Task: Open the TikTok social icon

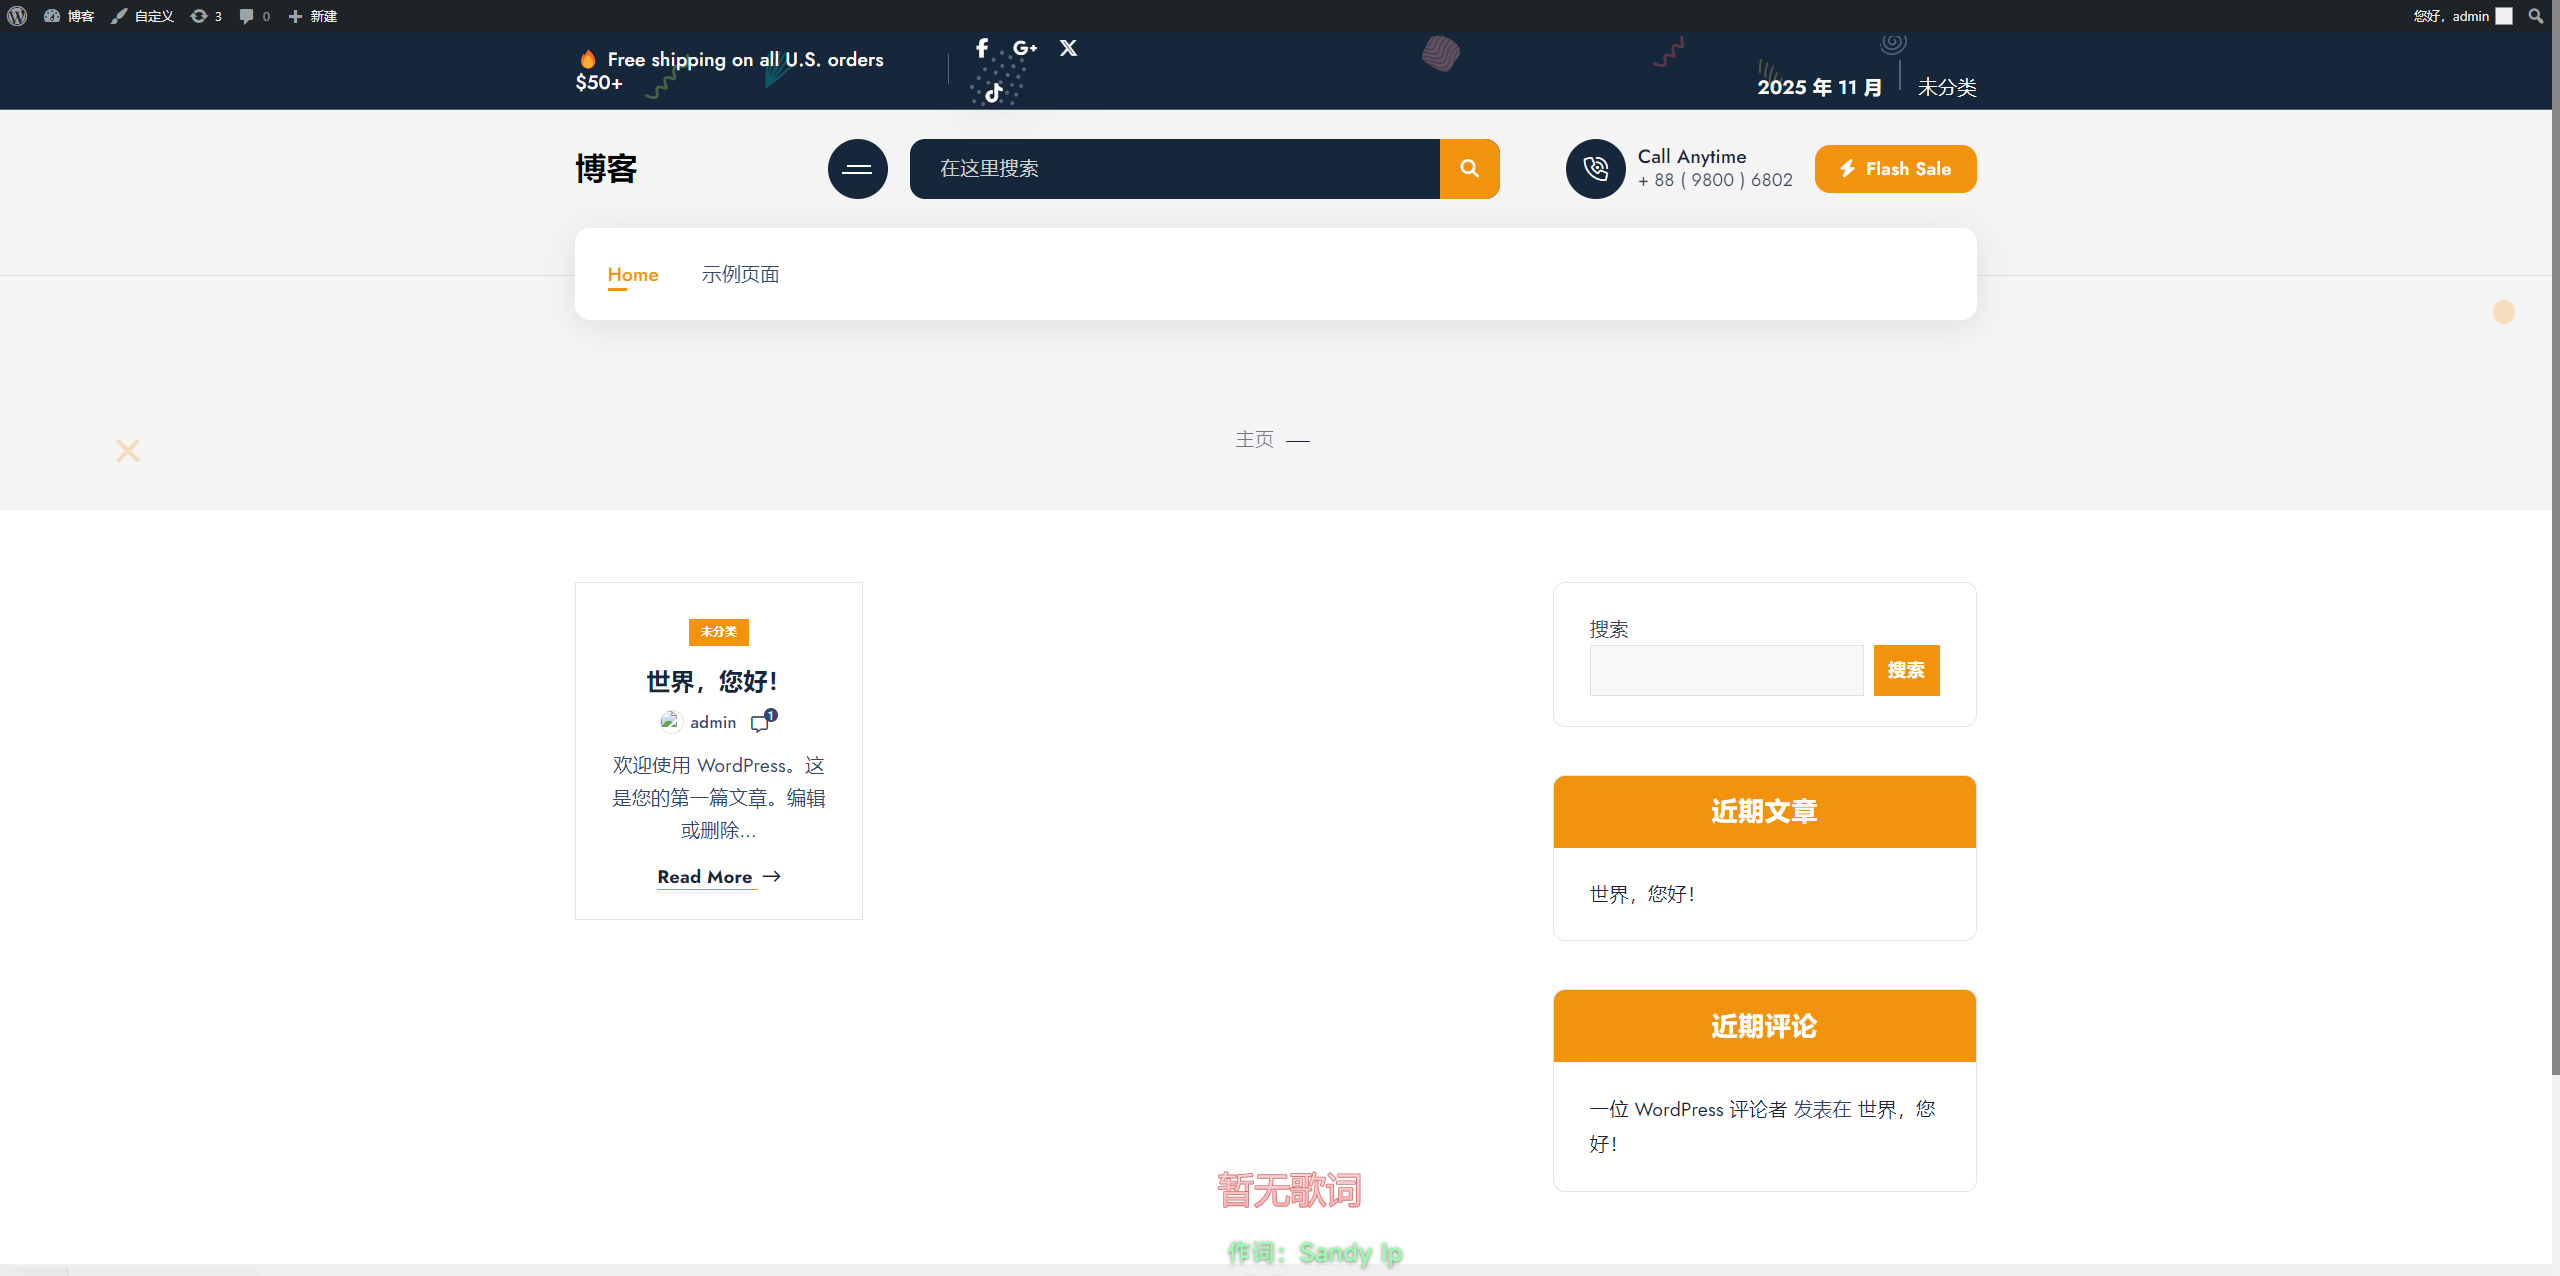Action: coord(994,93)
